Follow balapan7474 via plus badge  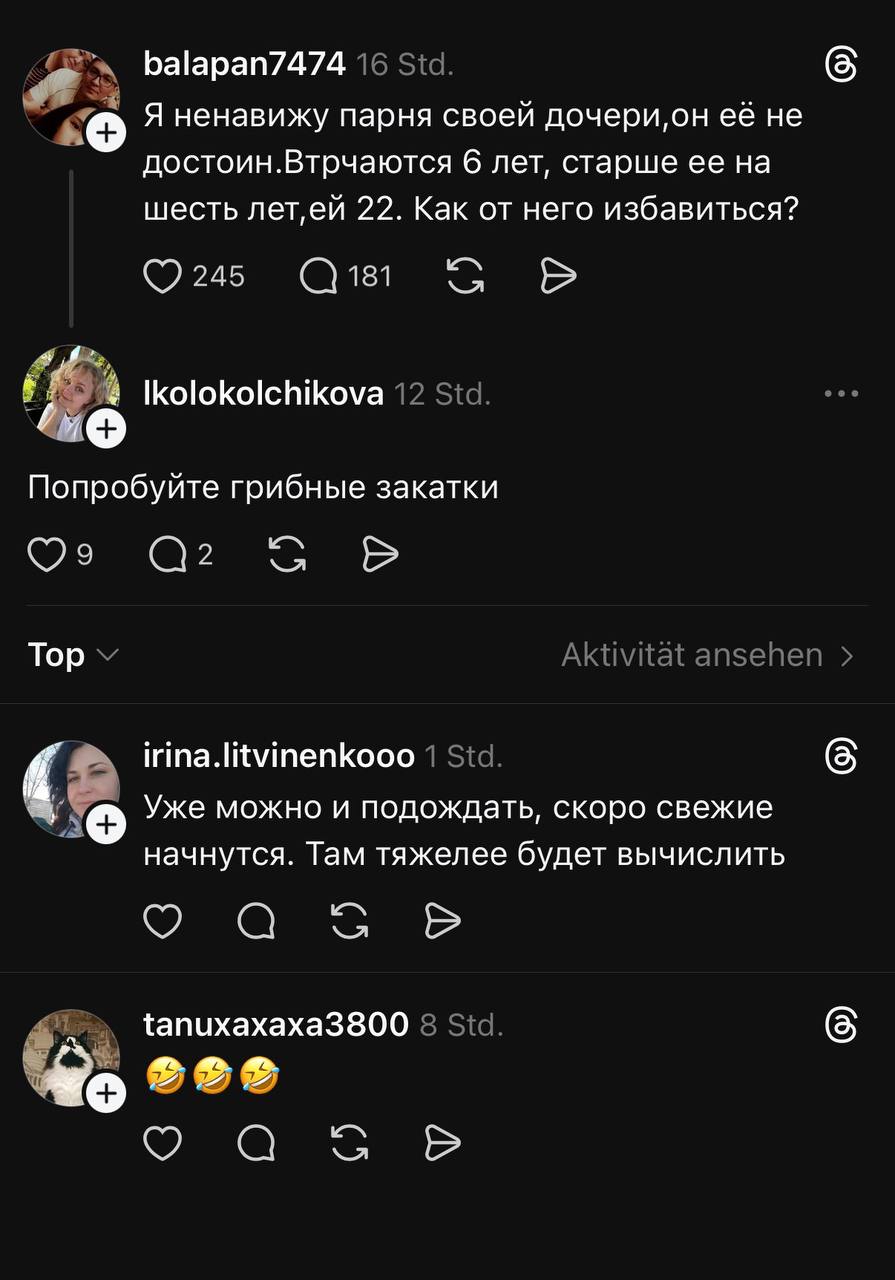point(106,133)
